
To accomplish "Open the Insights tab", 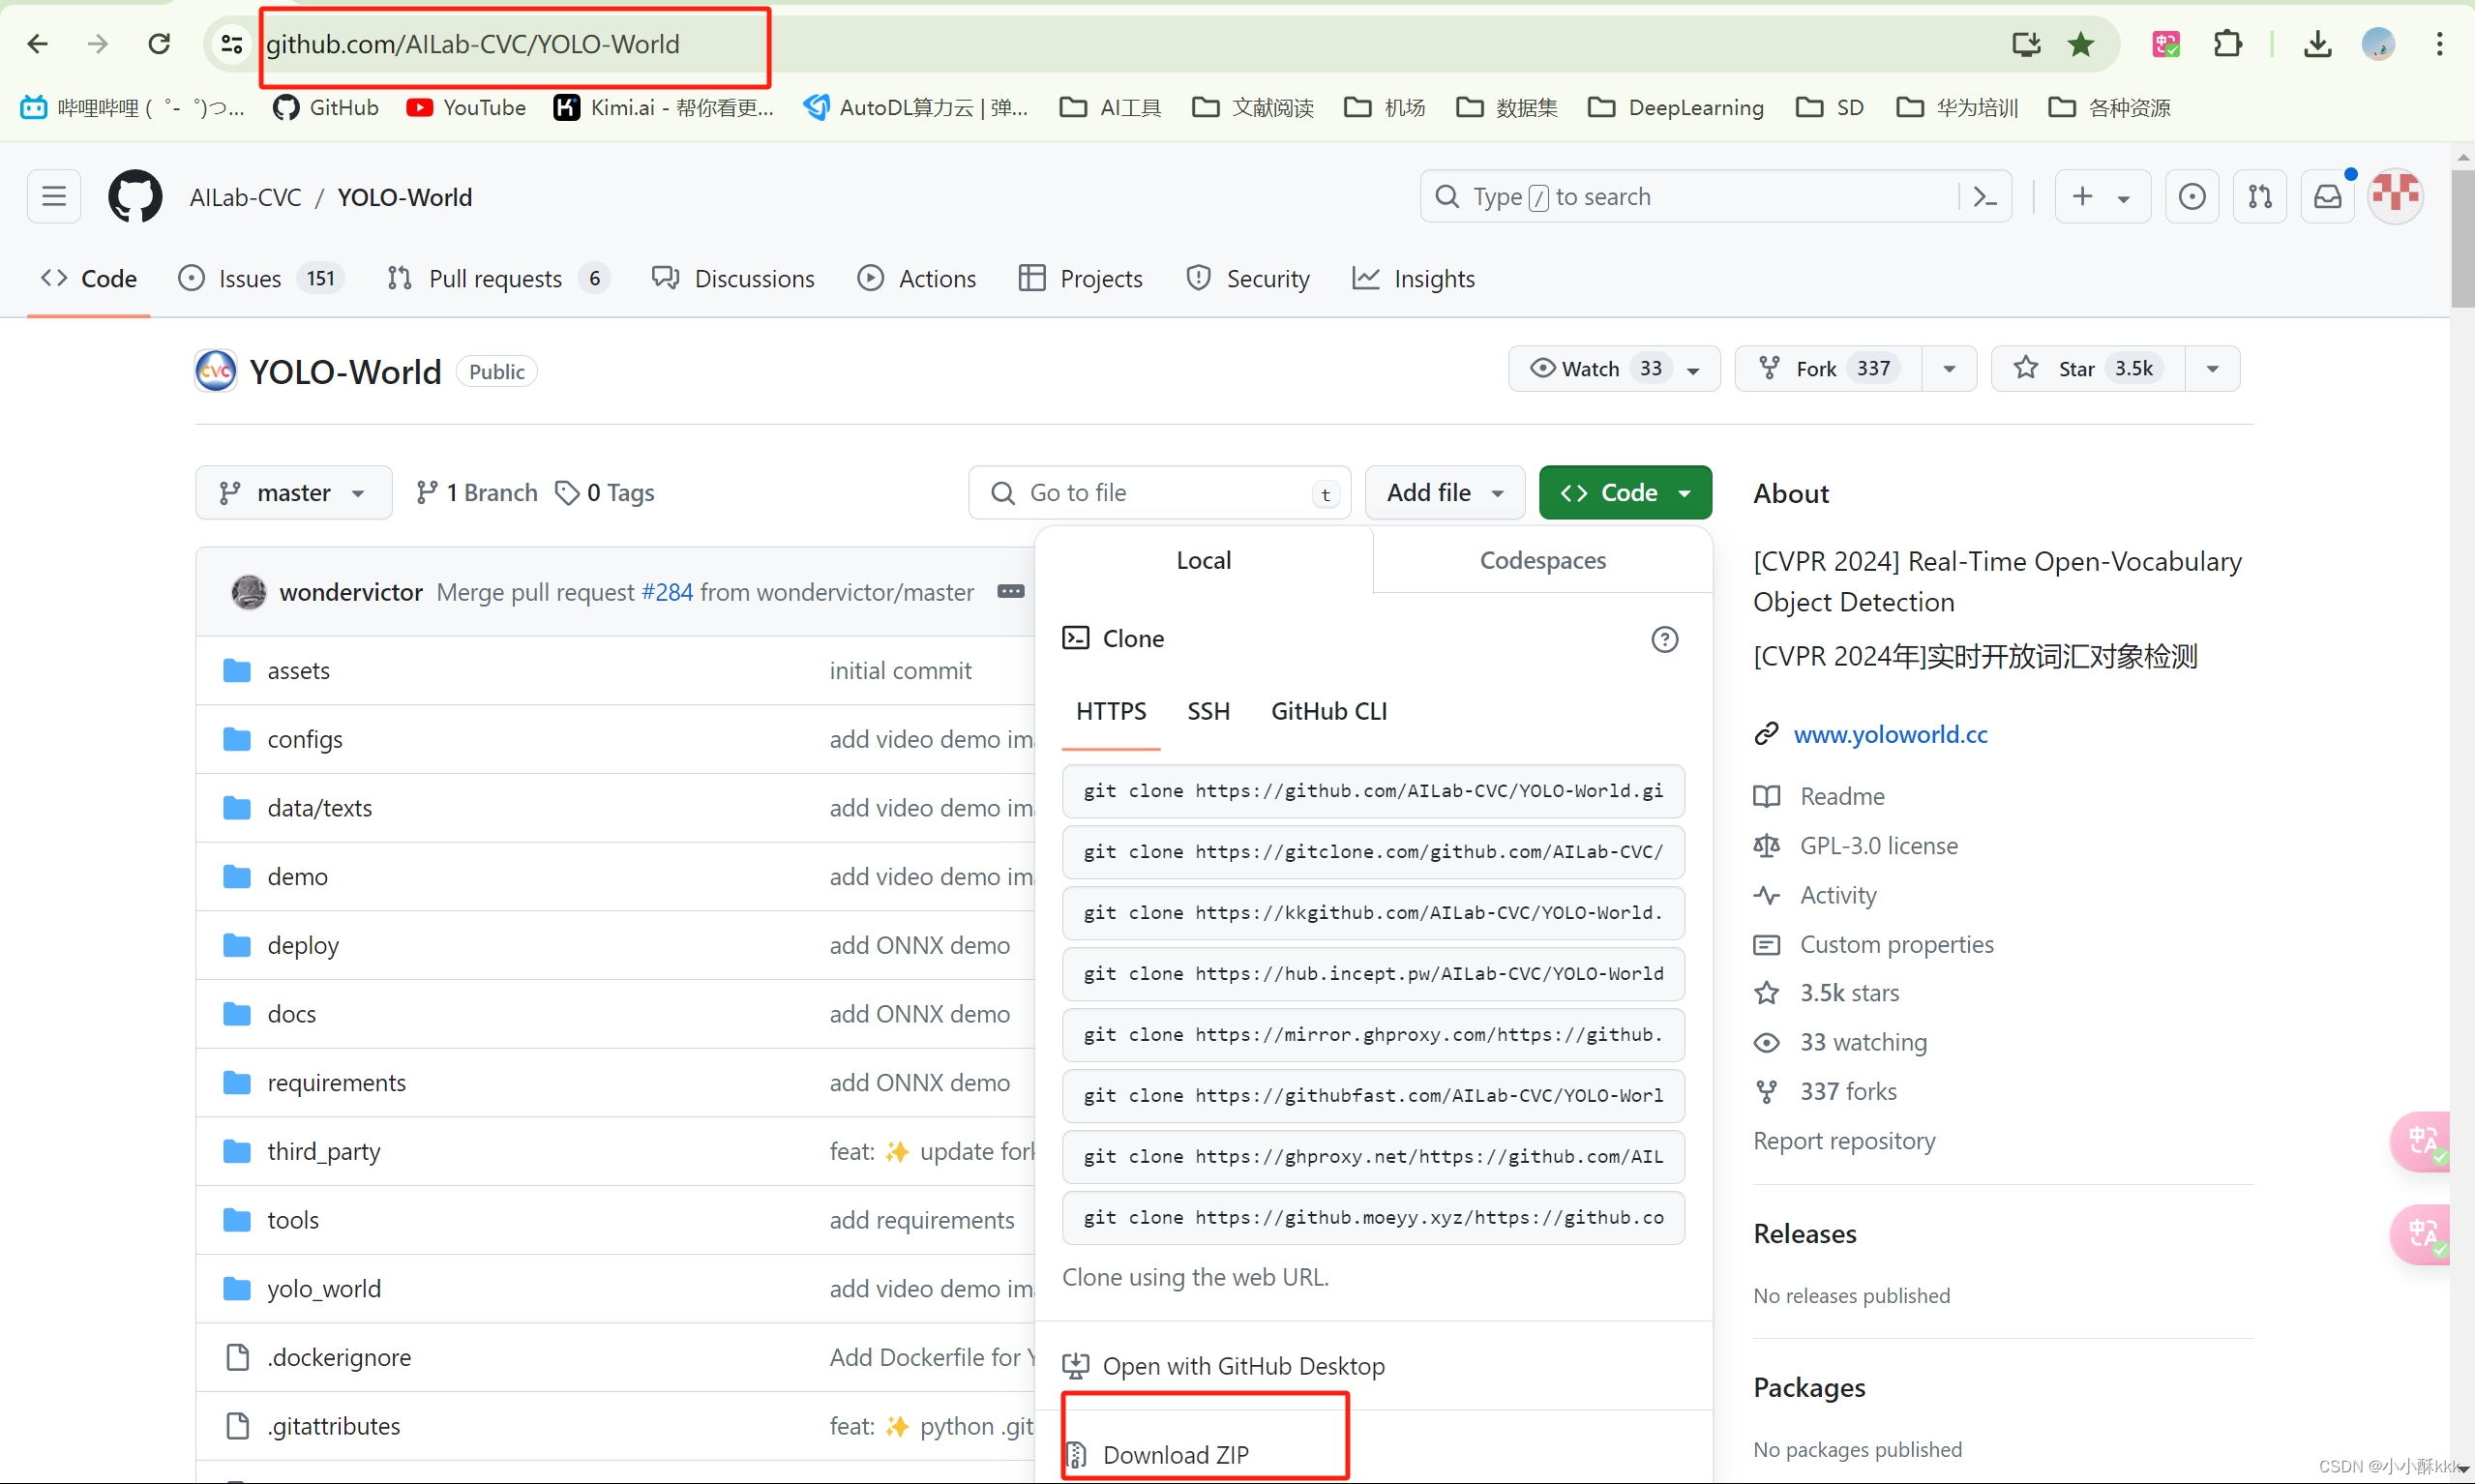I will click(x=1413, y=278).
